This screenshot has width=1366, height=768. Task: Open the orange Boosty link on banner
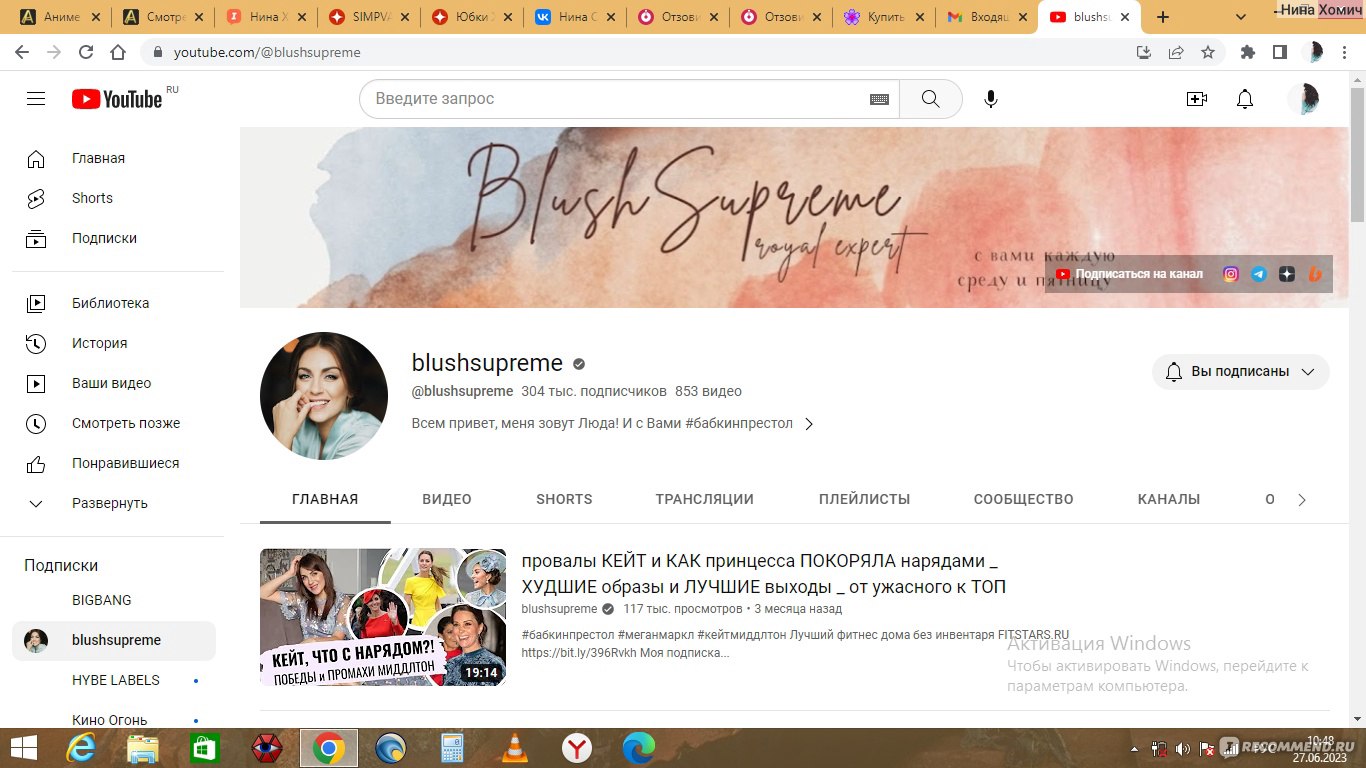coord(1315,274)
